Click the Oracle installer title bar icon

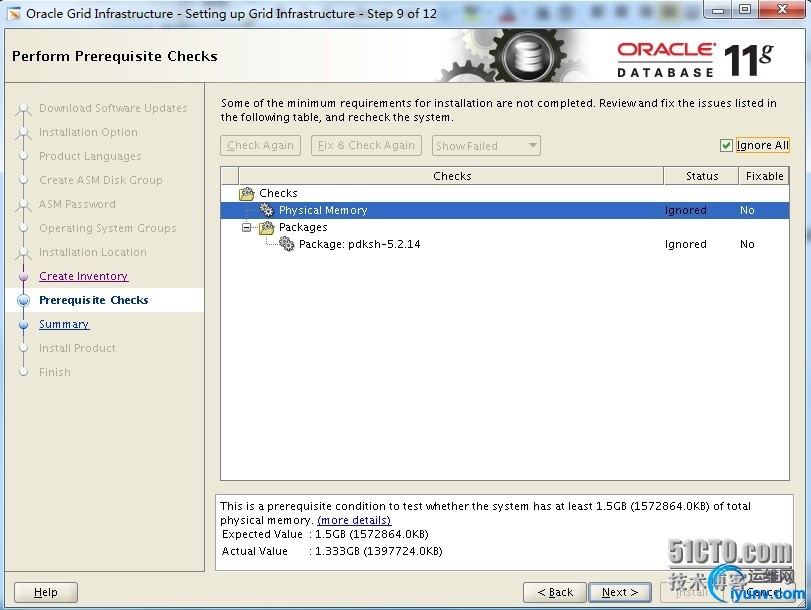pyautogui.click(x=14, y=13)
